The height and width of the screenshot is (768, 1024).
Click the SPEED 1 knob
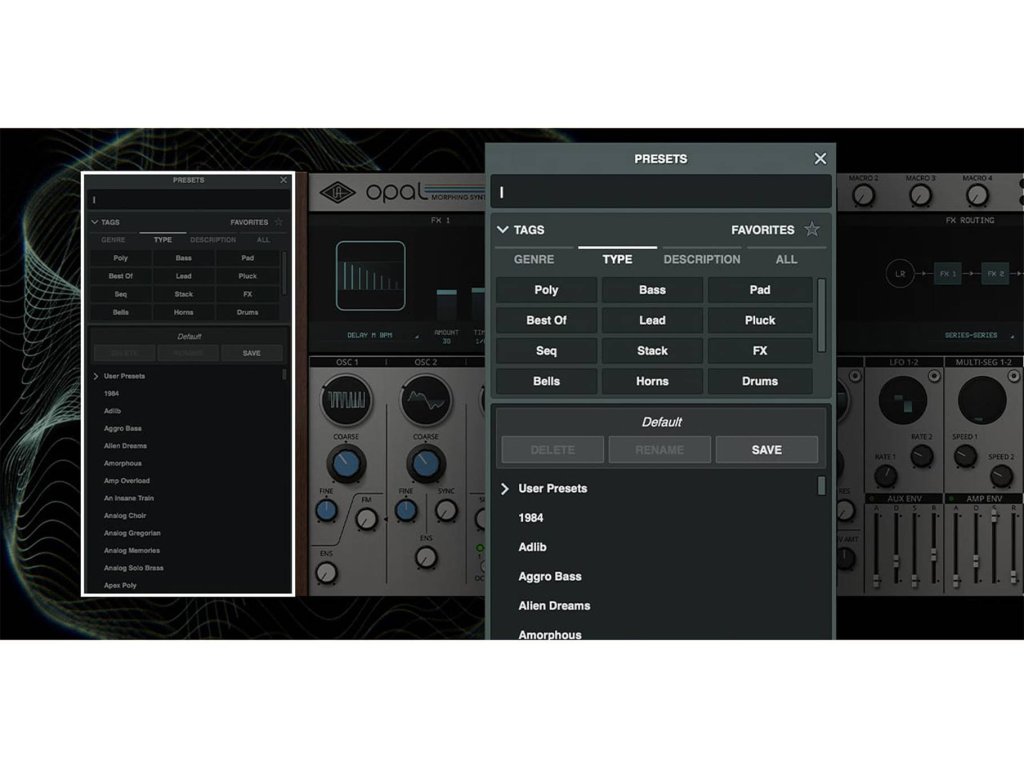click(965, 455)
